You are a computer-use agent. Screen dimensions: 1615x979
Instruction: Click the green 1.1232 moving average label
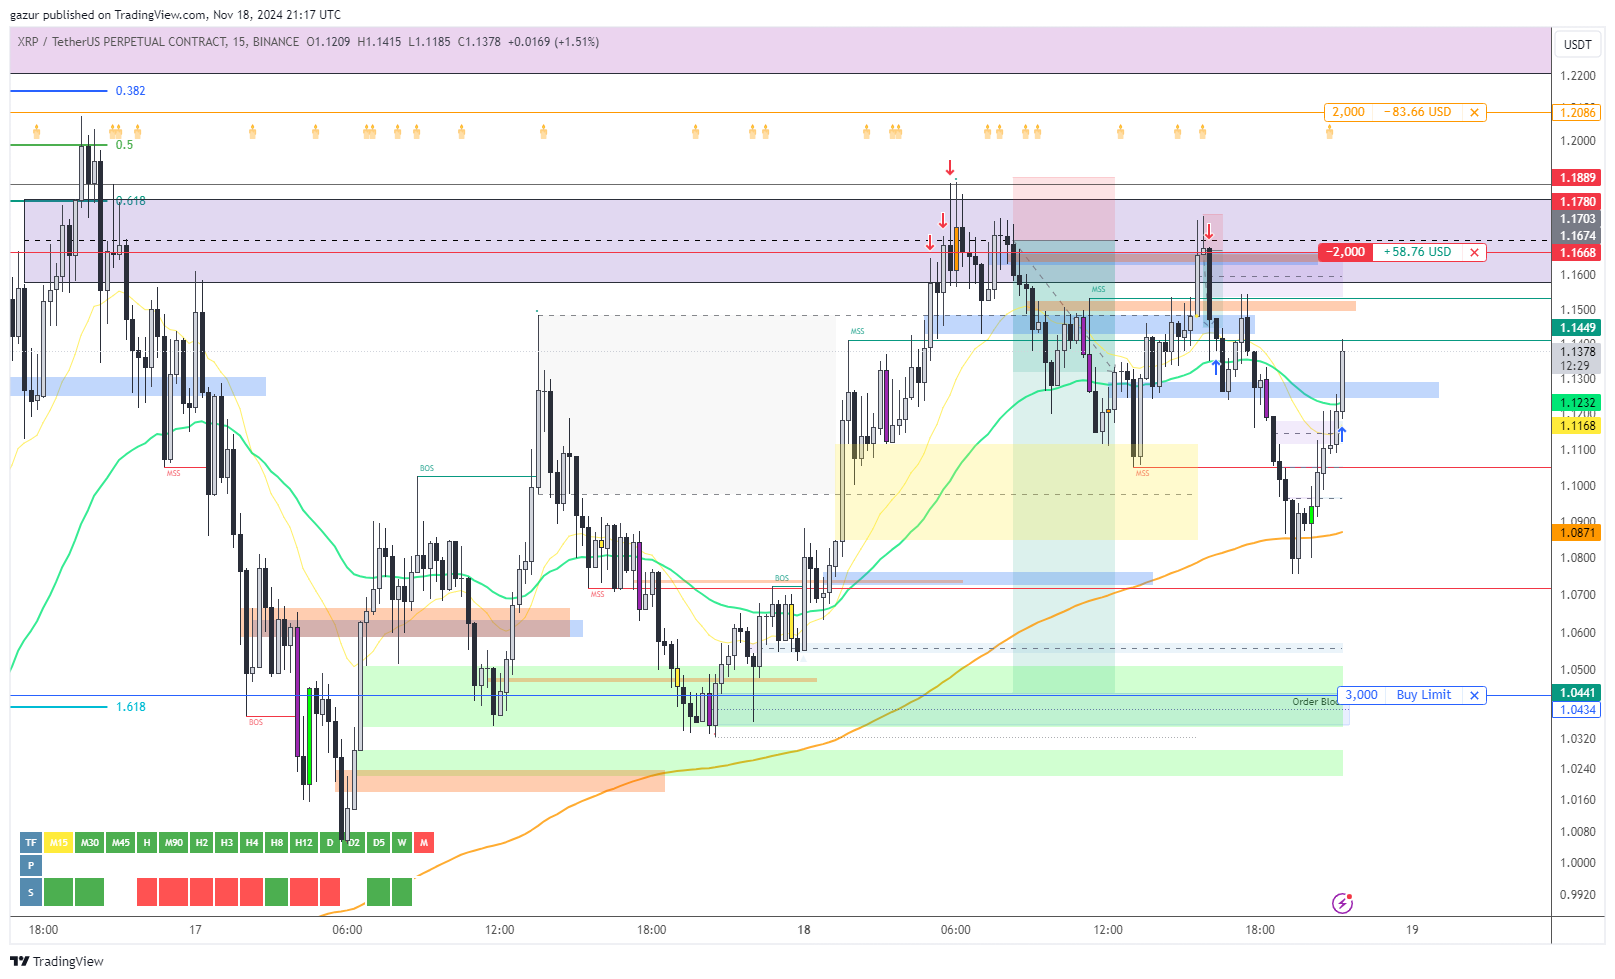pyautogui.click(x=1577, y=403)
